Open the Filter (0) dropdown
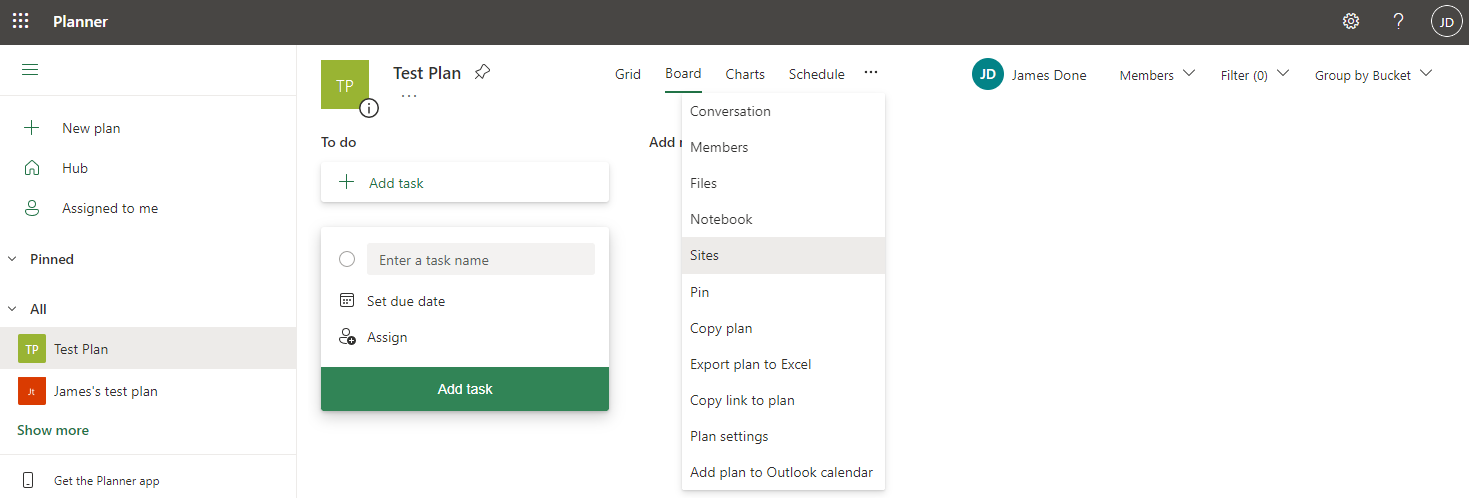 pos(1255,75)
